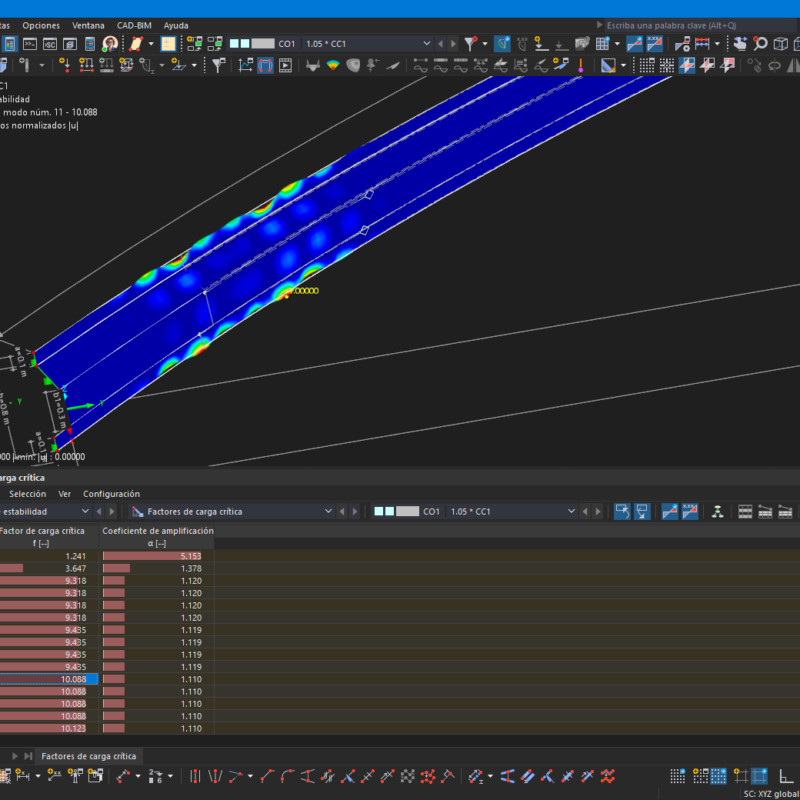Click the dotted grid settings icon
This screenshot has width=800, height=800.
[647, 65]
